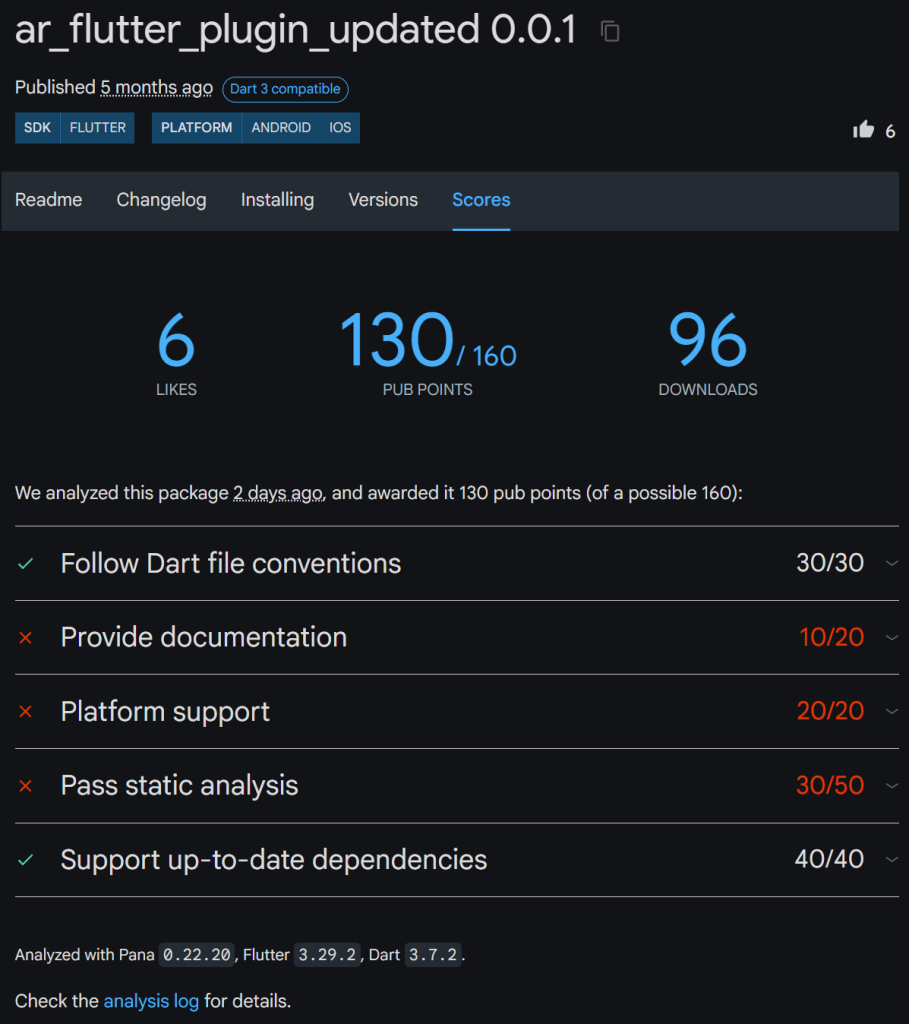The height and width of the screenshot is (1024, 909).
Task: Click the ANDROID platform tag
Action: 281,127
